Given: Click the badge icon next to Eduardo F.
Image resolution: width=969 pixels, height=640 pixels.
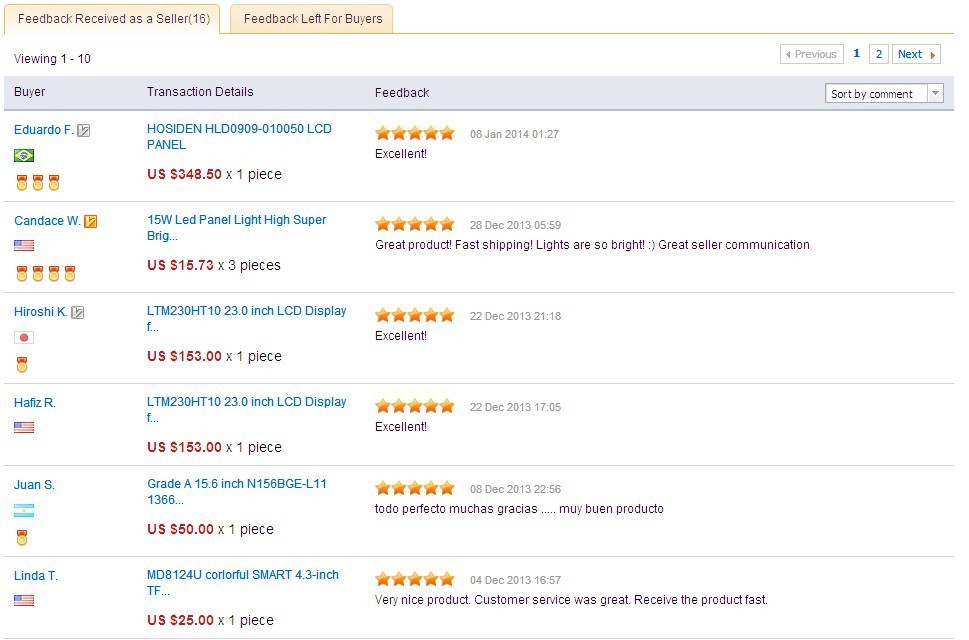Looking at the screenshot, I should [x=84, y=130].
